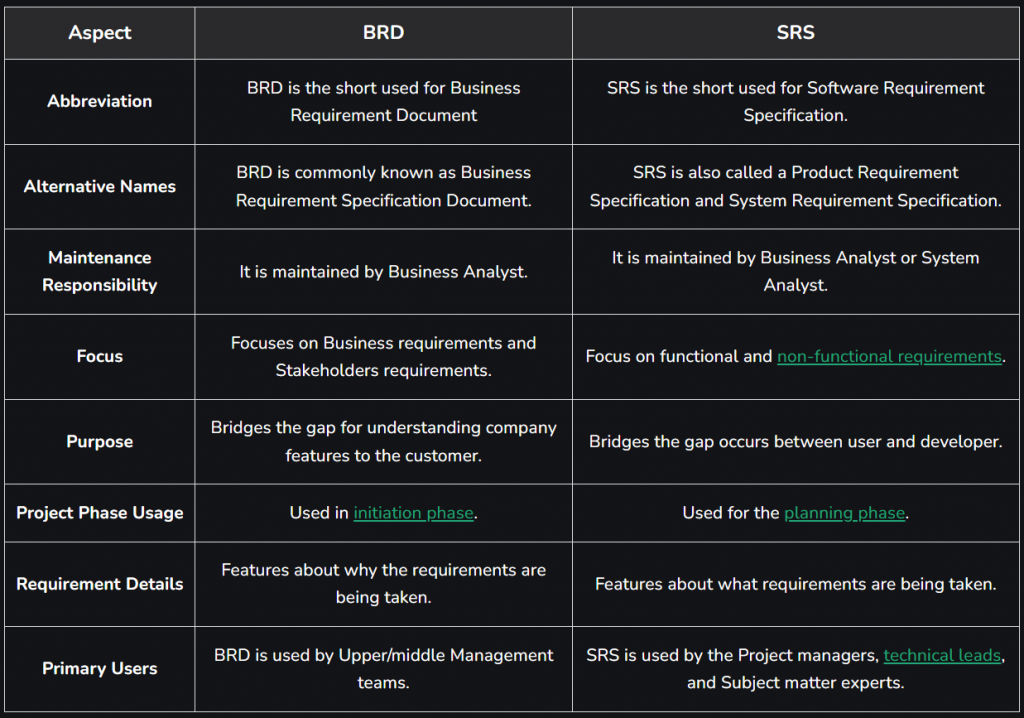Click the cell about user and developer gap
1024x718 pixels.
tap(795, 442)
